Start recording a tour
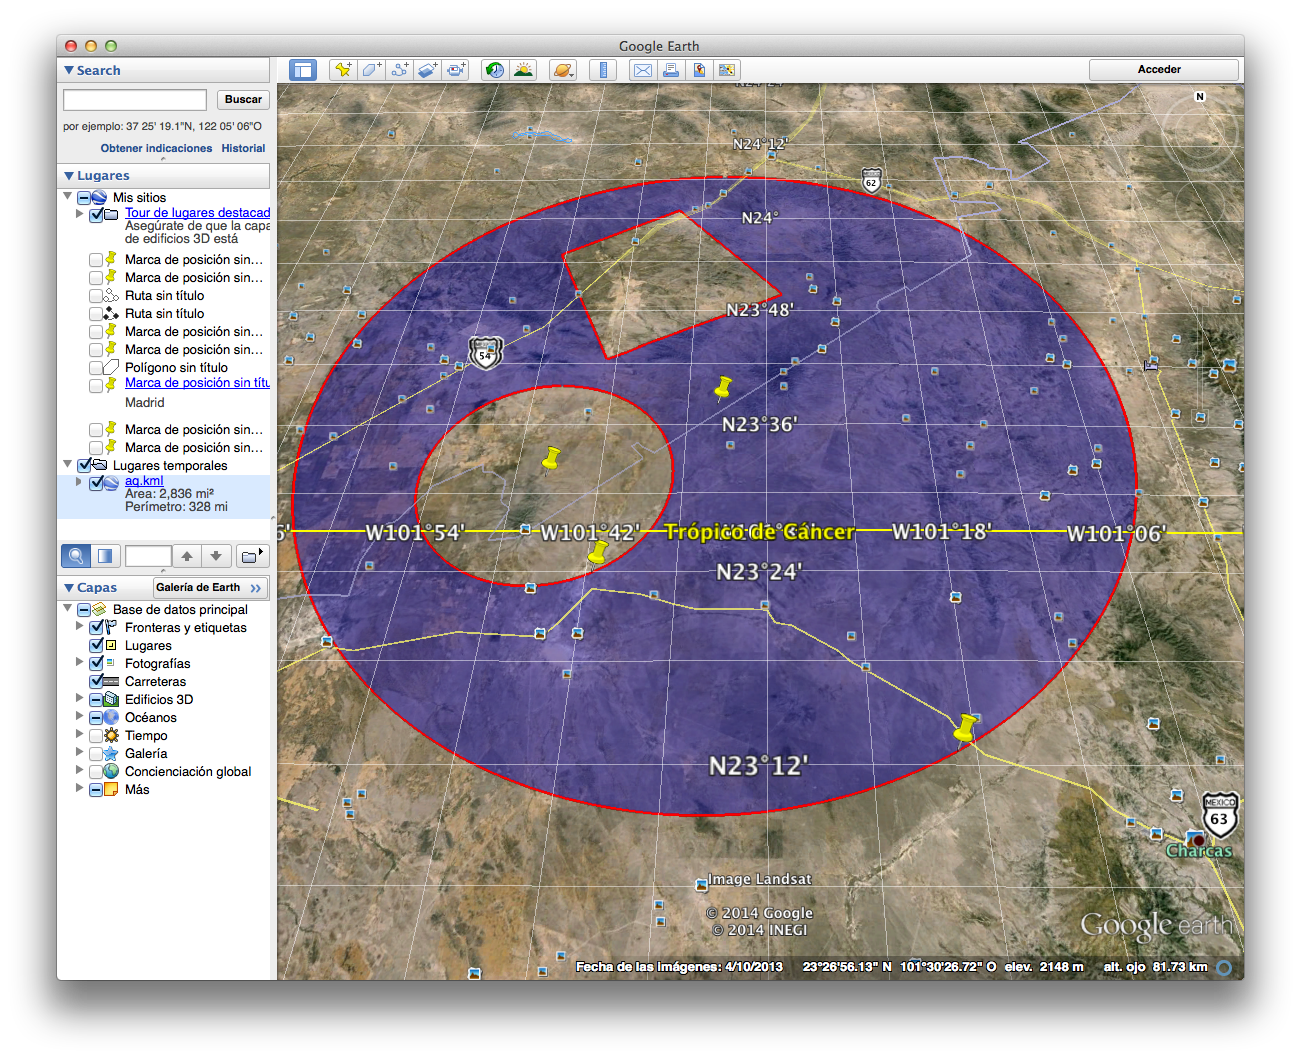 456,69
